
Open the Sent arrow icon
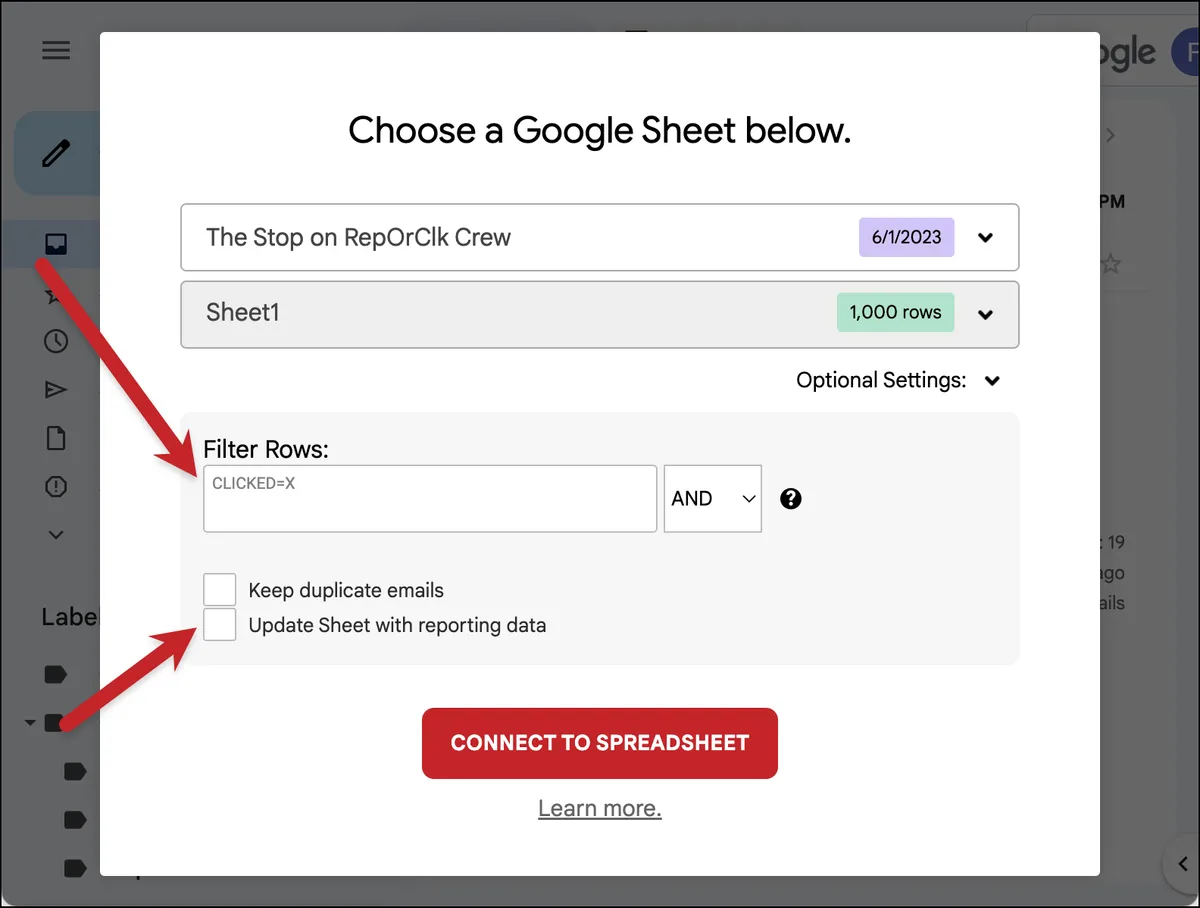tap(56, 390)
